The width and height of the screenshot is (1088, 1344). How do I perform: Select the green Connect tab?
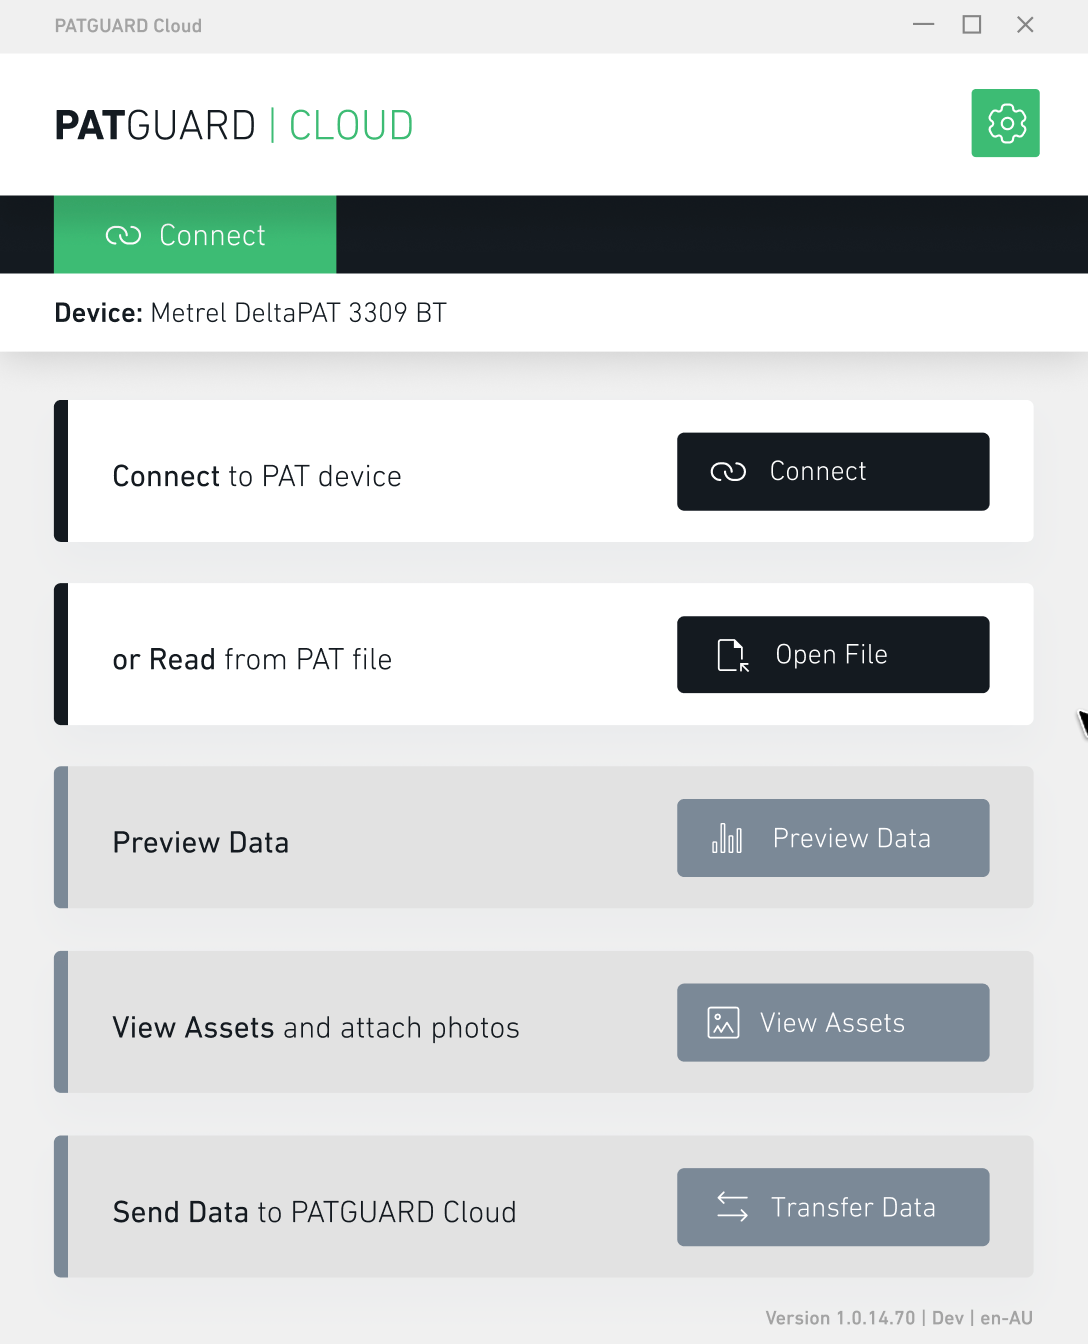coord(195,235)
